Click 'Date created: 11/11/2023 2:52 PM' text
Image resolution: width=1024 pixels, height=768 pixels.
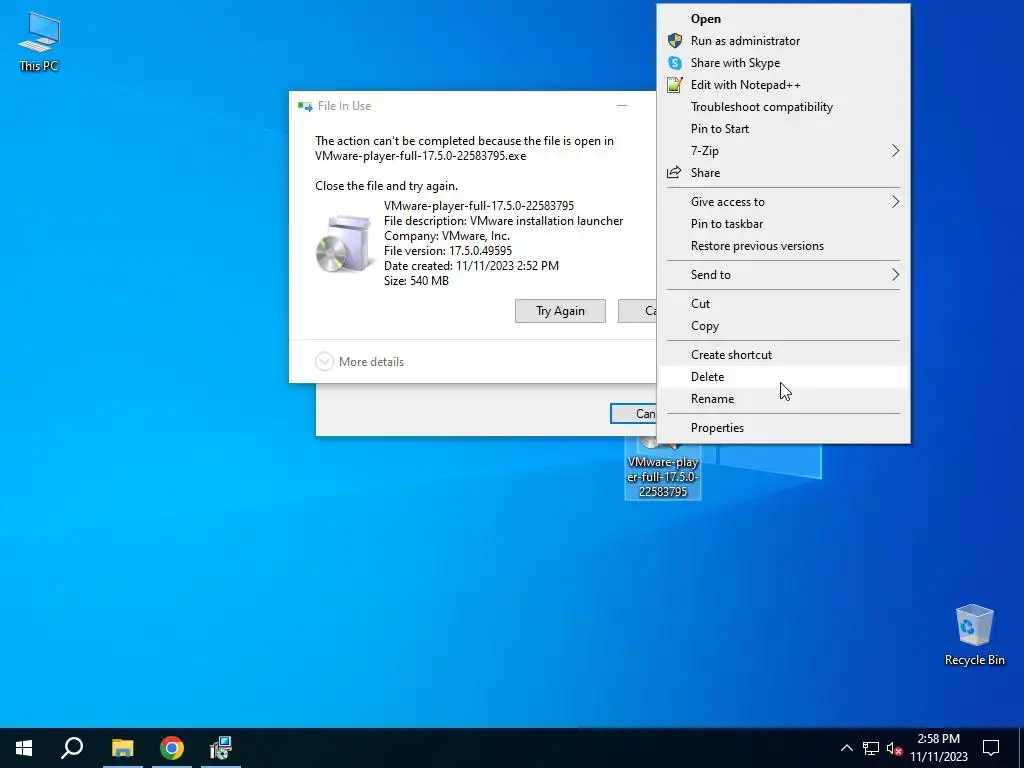tap(471, 266)
